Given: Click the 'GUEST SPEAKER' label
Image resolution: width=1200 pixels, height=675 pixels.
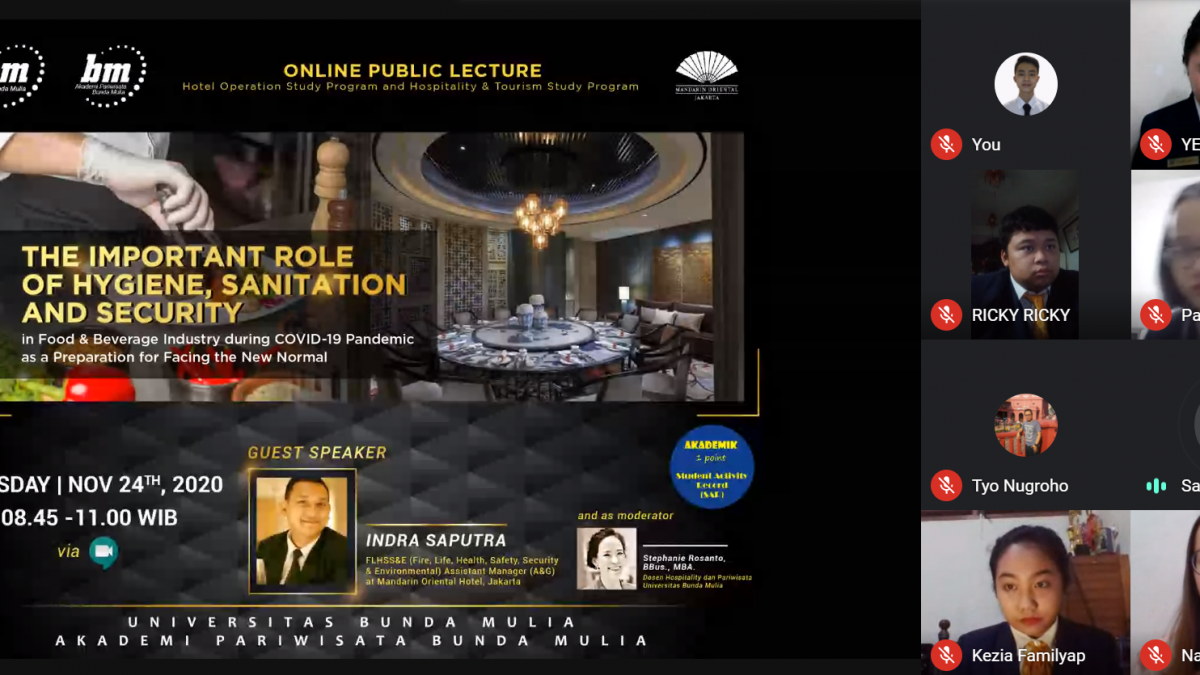Looking at the screenshot, I should pos(317,453).
